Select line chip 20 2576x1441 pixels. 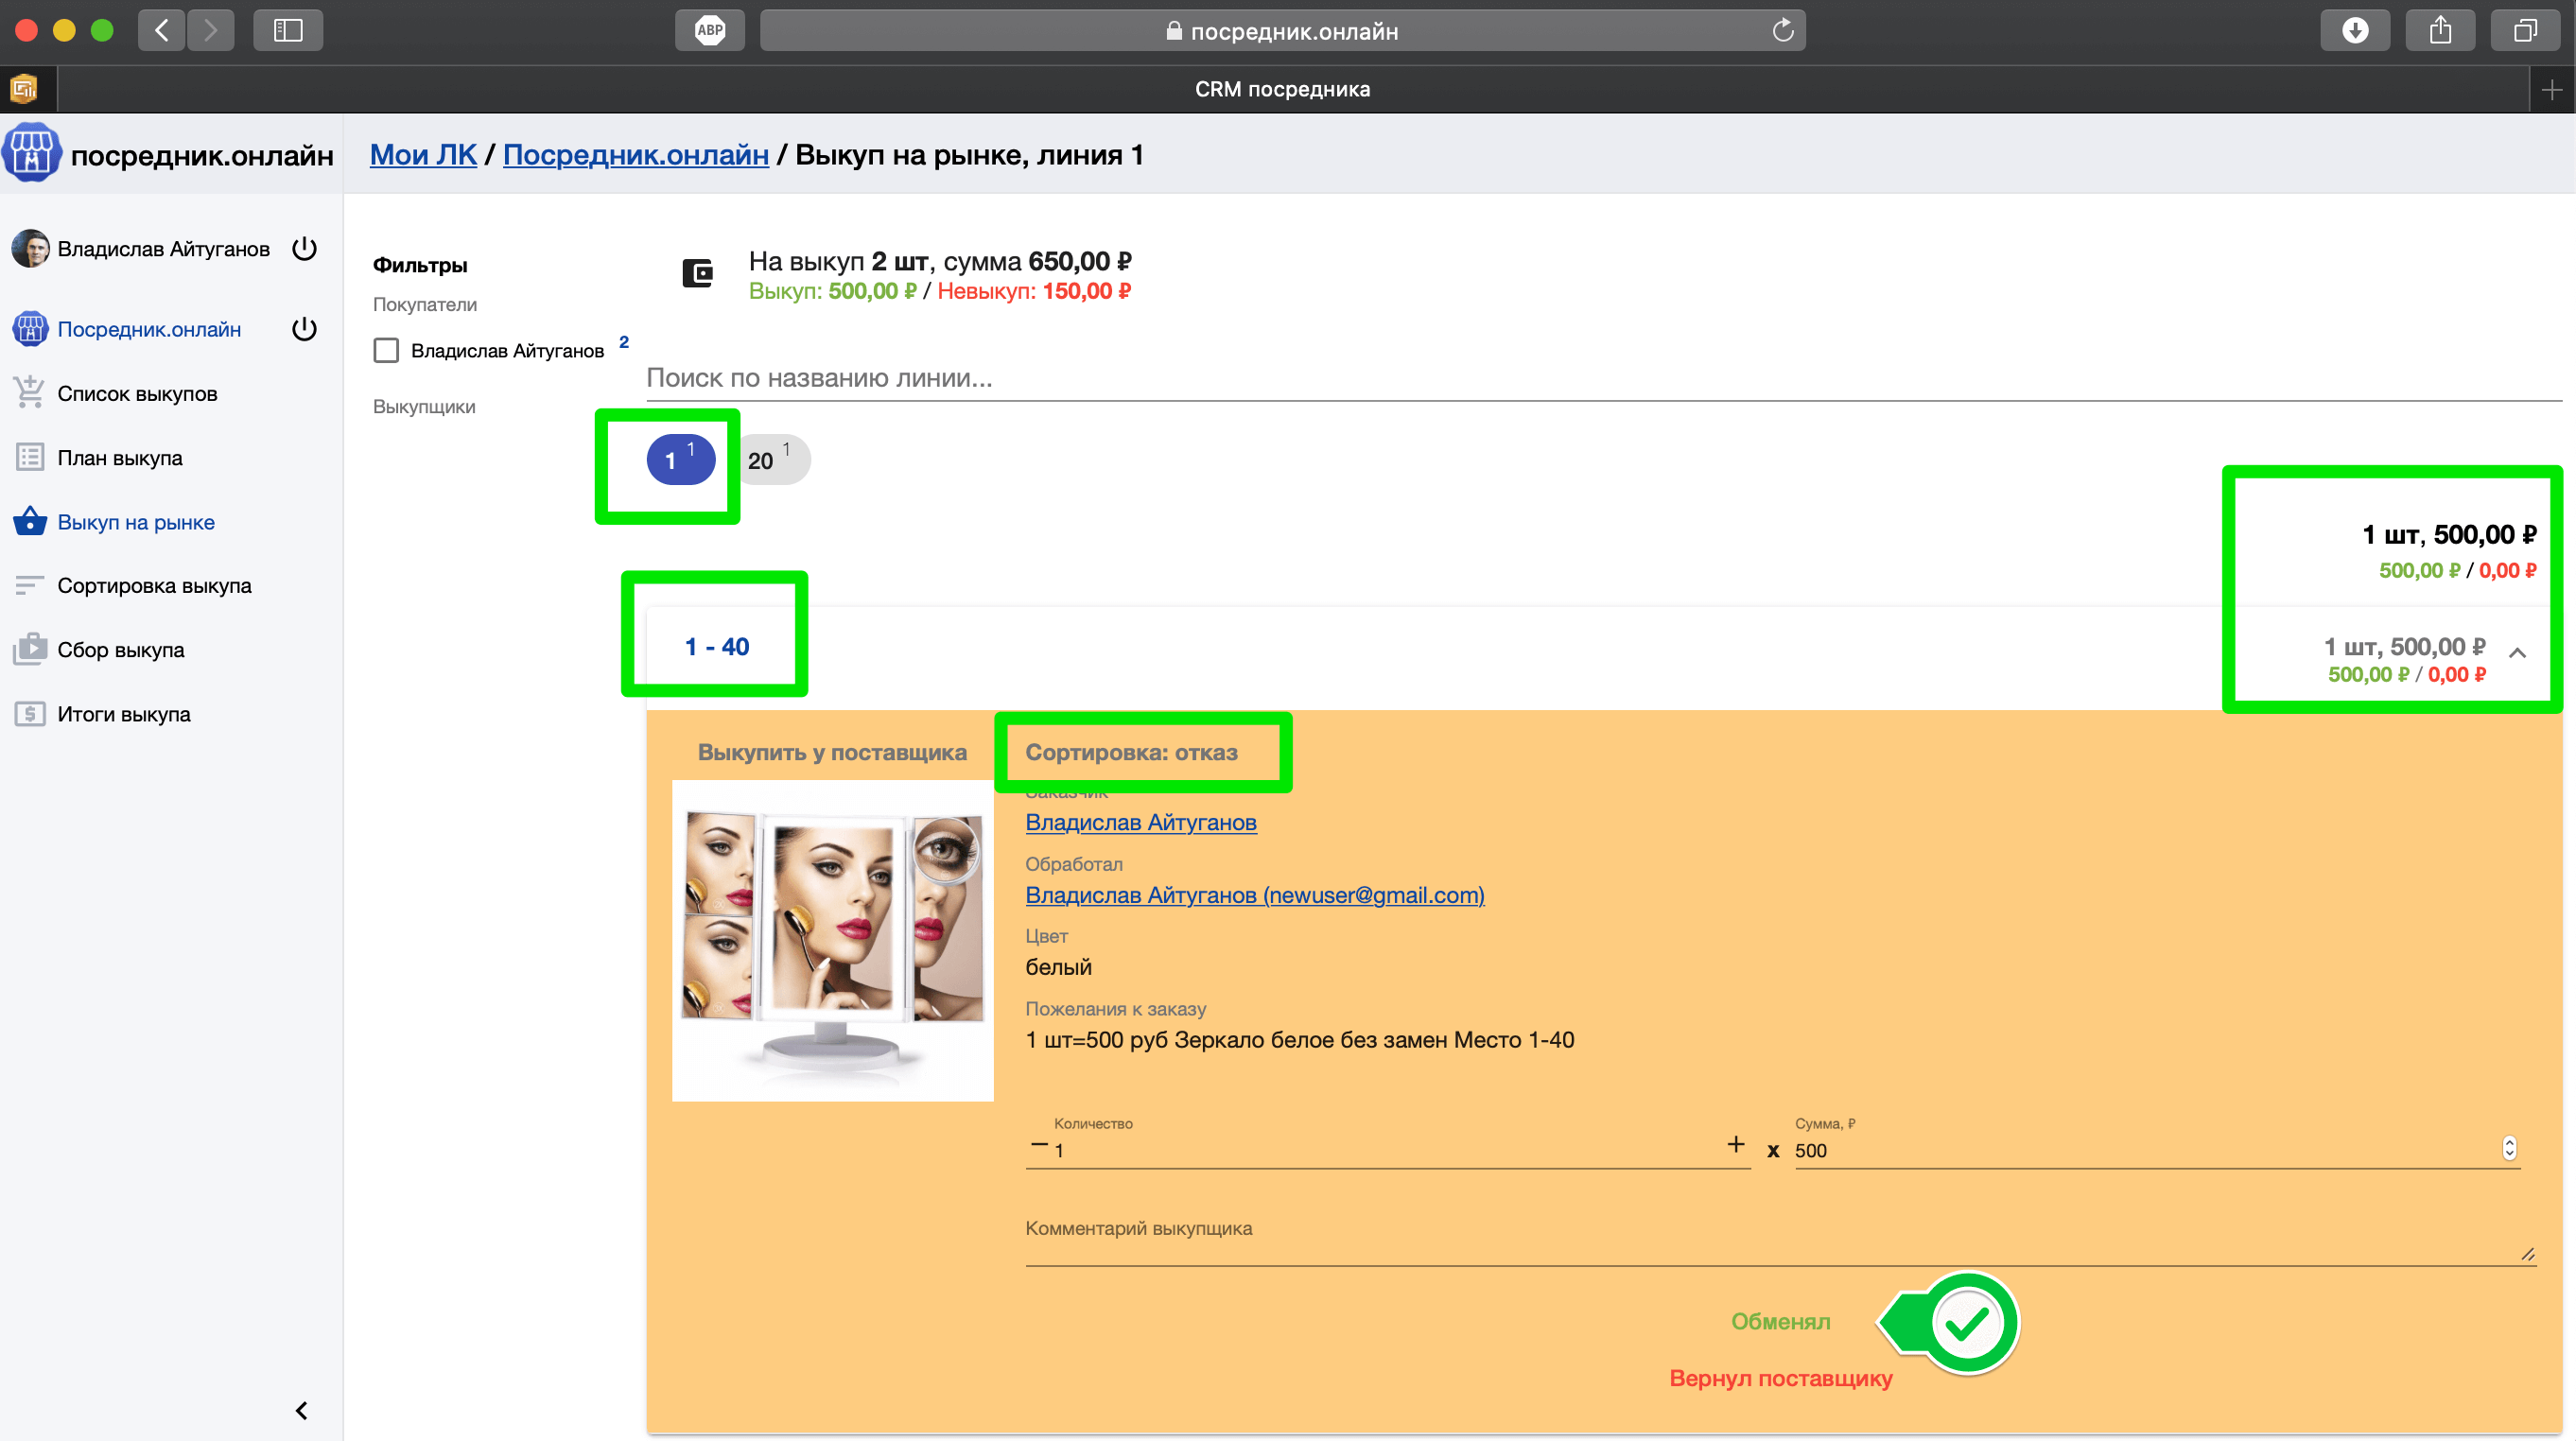coord(768,460)
